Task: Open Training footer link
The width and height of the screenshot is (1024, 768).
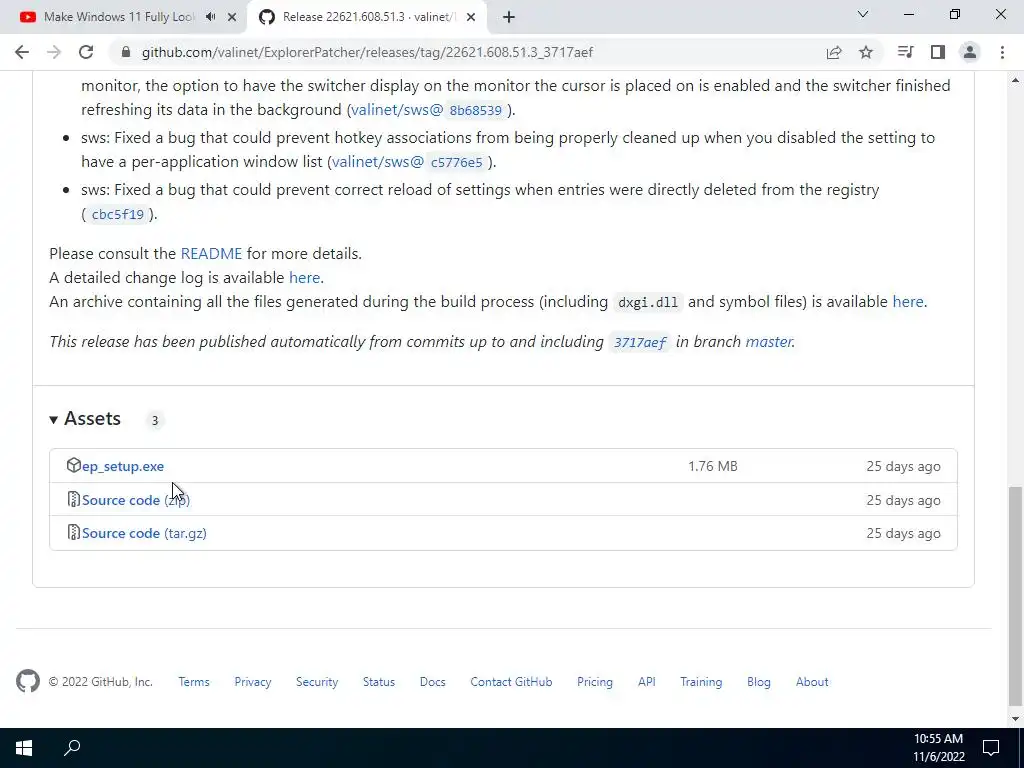Action: pyautogui.click(x=701, y=682)
